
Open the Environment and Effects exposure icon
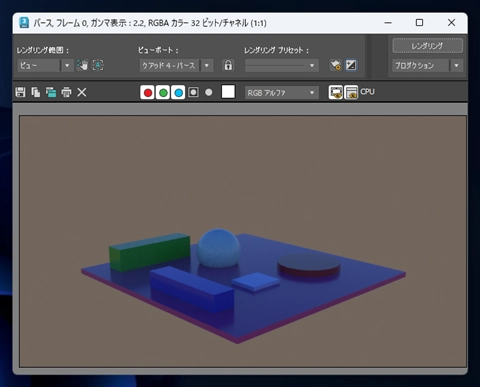[x=351, y=65]
